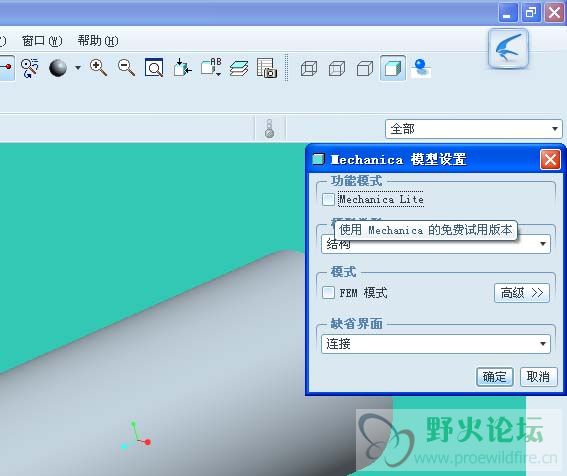
Task: Minimize the main application window
Action: pyautogui.click(x=507, y=13)
